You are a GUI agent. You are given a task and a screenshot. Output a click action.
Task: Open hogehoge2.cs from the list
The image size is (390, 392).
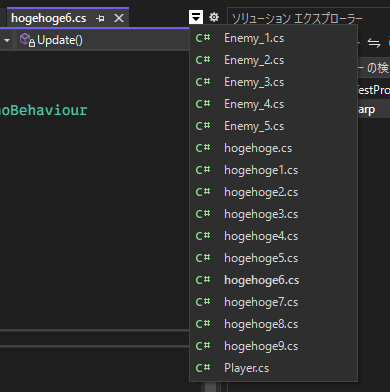click(x=273, y=192)
